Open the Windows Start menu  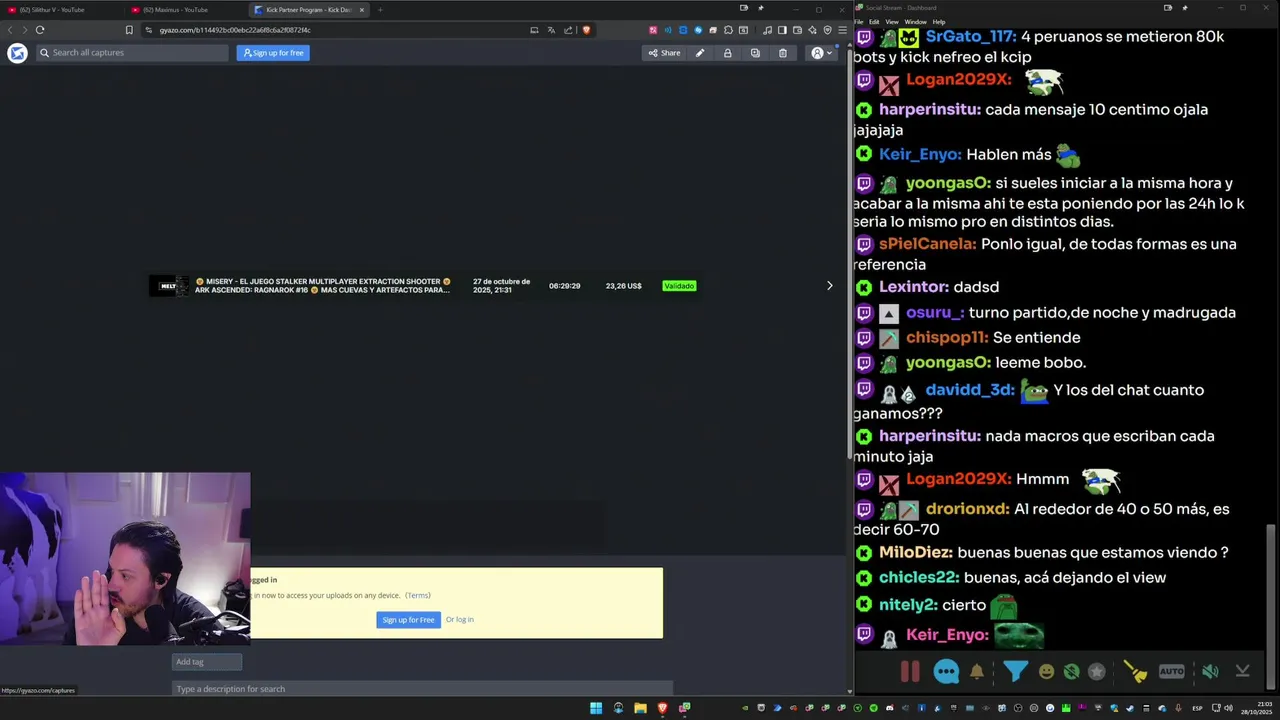[x=596, y=708]
